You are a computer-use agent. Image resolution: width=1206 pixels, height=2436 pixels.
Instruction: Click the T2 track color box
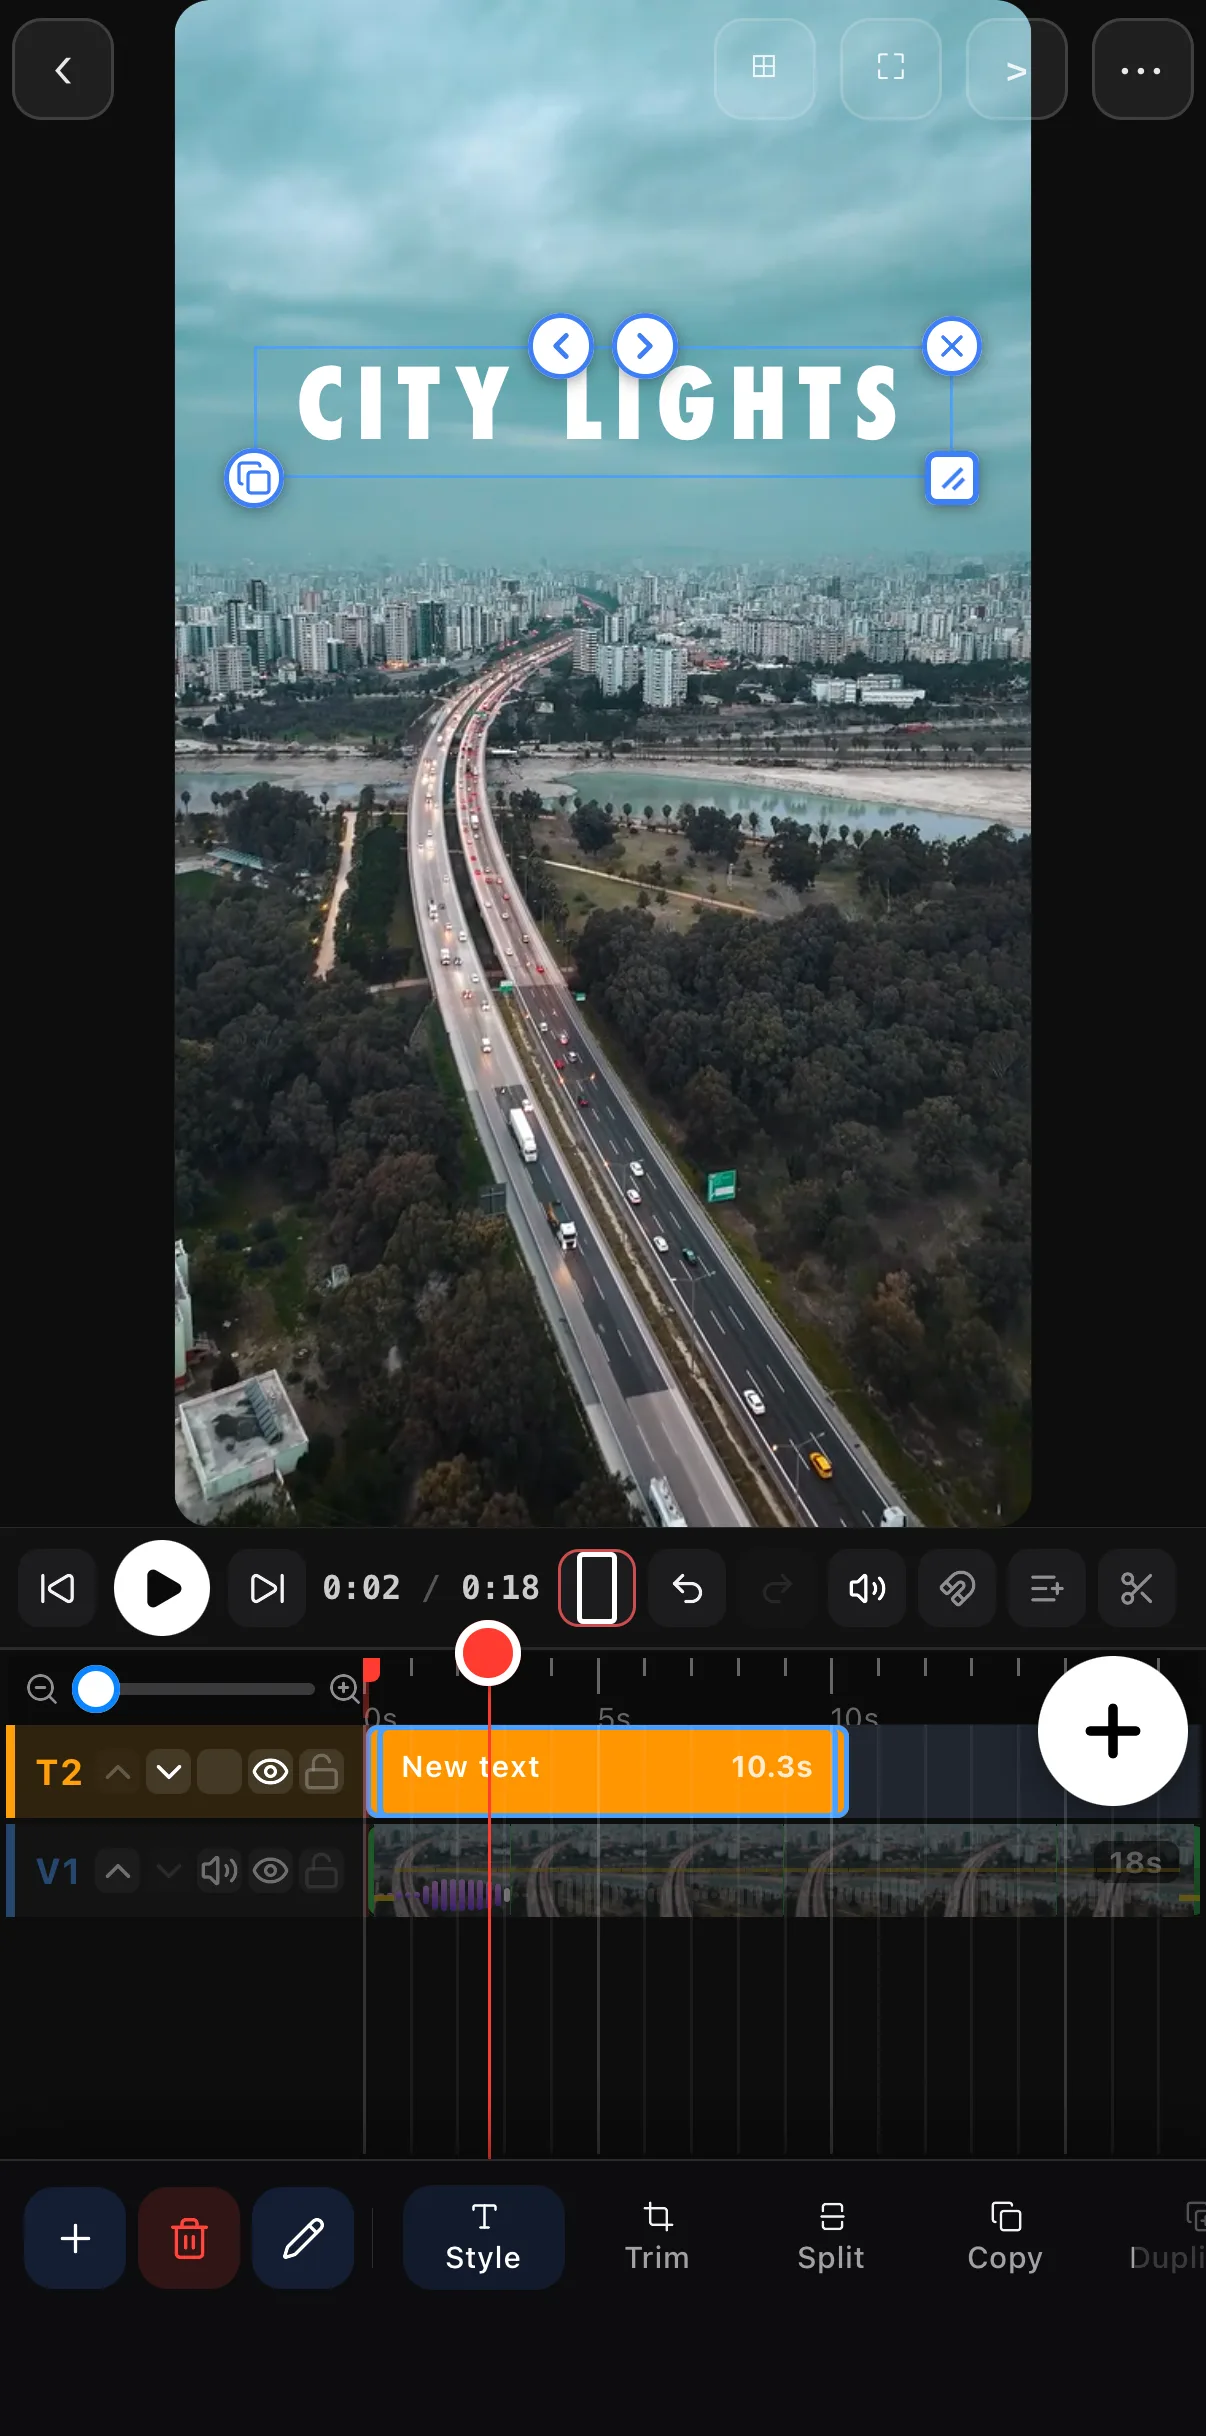point(219,1772)
